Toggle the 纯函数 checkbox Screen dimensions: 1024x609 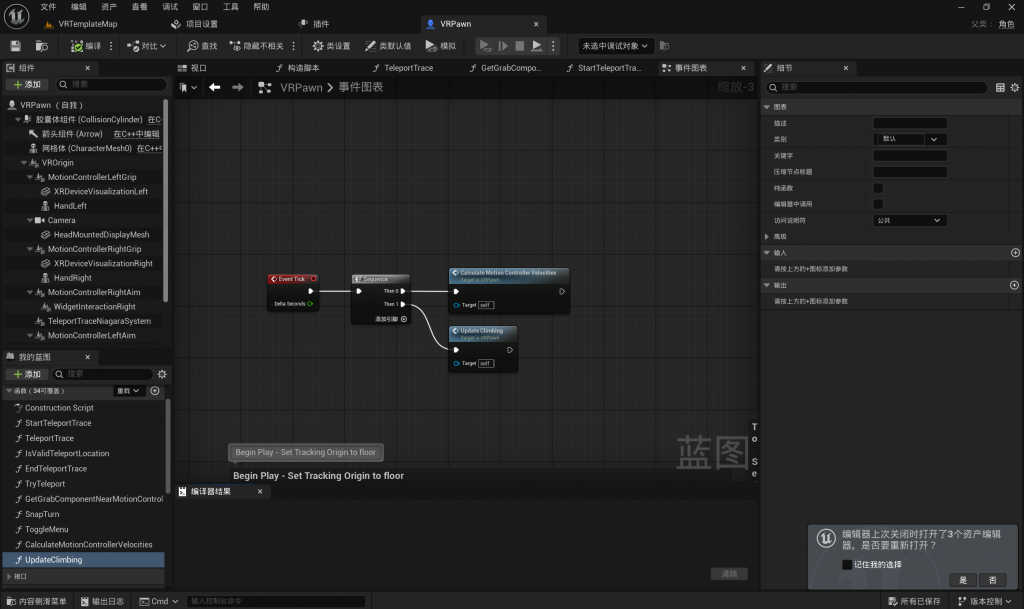(x=878, y=188)
